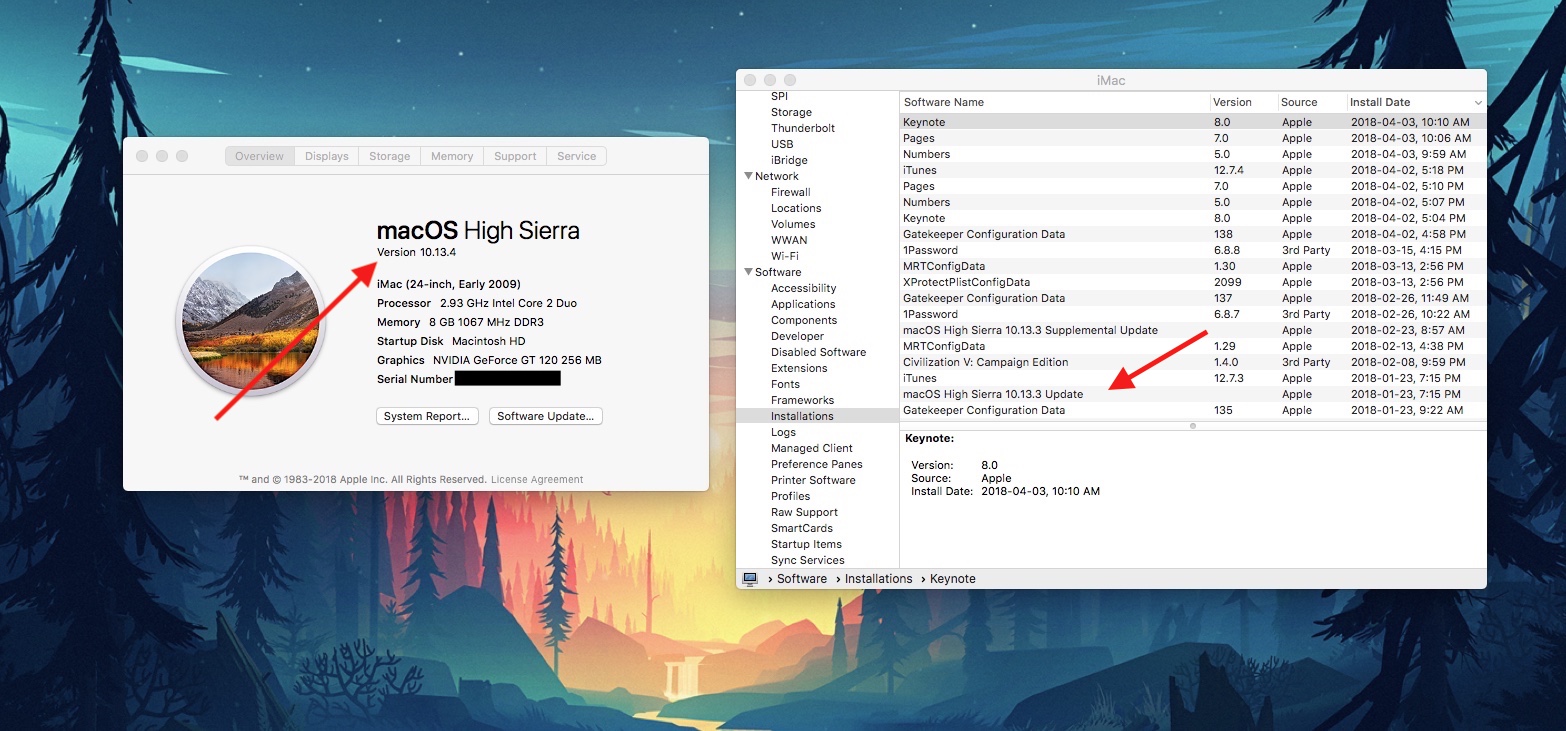Select Preference Panes in the sidebar

(817, 464)
